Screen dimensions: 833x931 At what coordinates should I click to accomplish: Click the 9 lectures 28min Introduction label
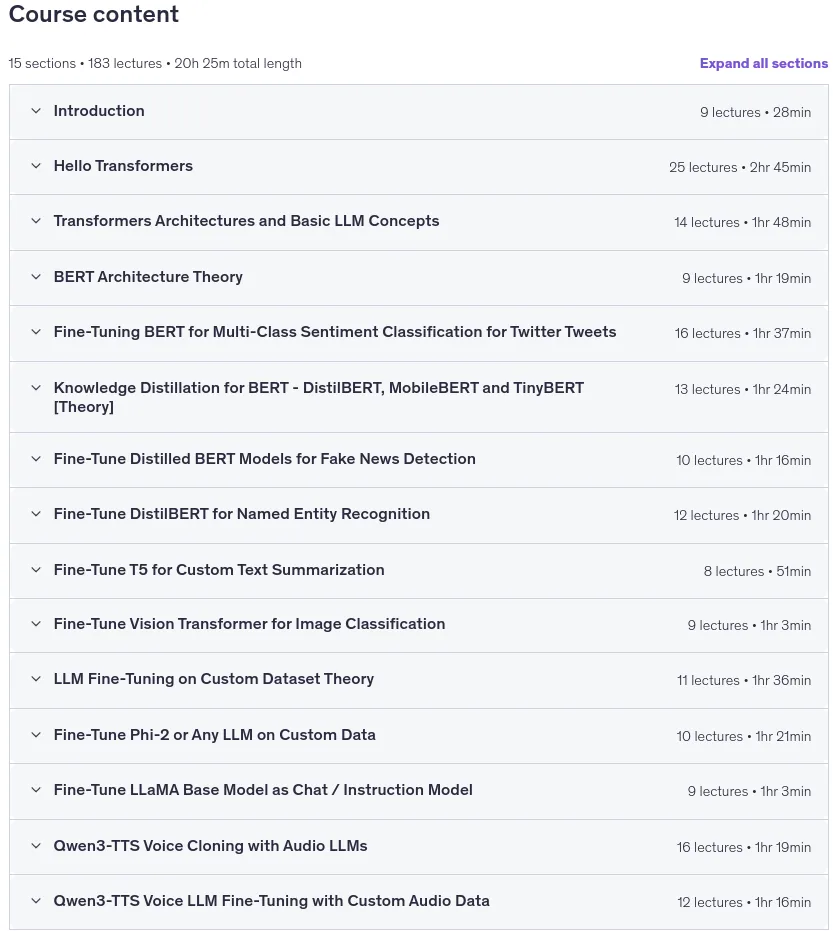(x=755, y=112)
